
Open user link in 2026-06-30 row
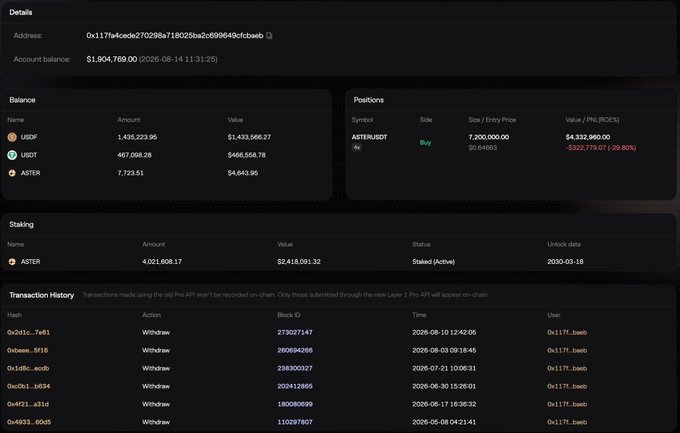(x=567, y=386)
